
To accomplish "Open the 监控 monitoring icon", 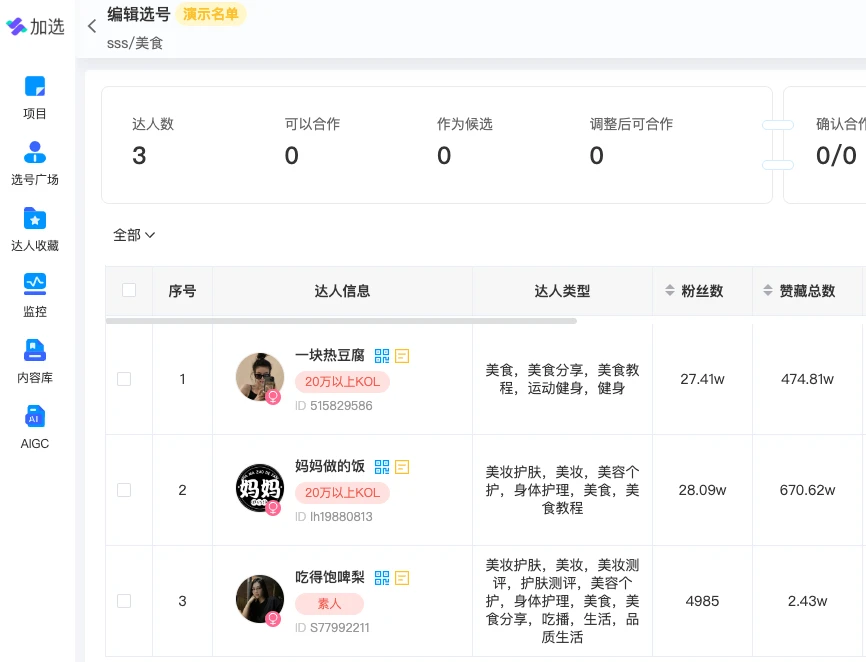I will point(35,285).
